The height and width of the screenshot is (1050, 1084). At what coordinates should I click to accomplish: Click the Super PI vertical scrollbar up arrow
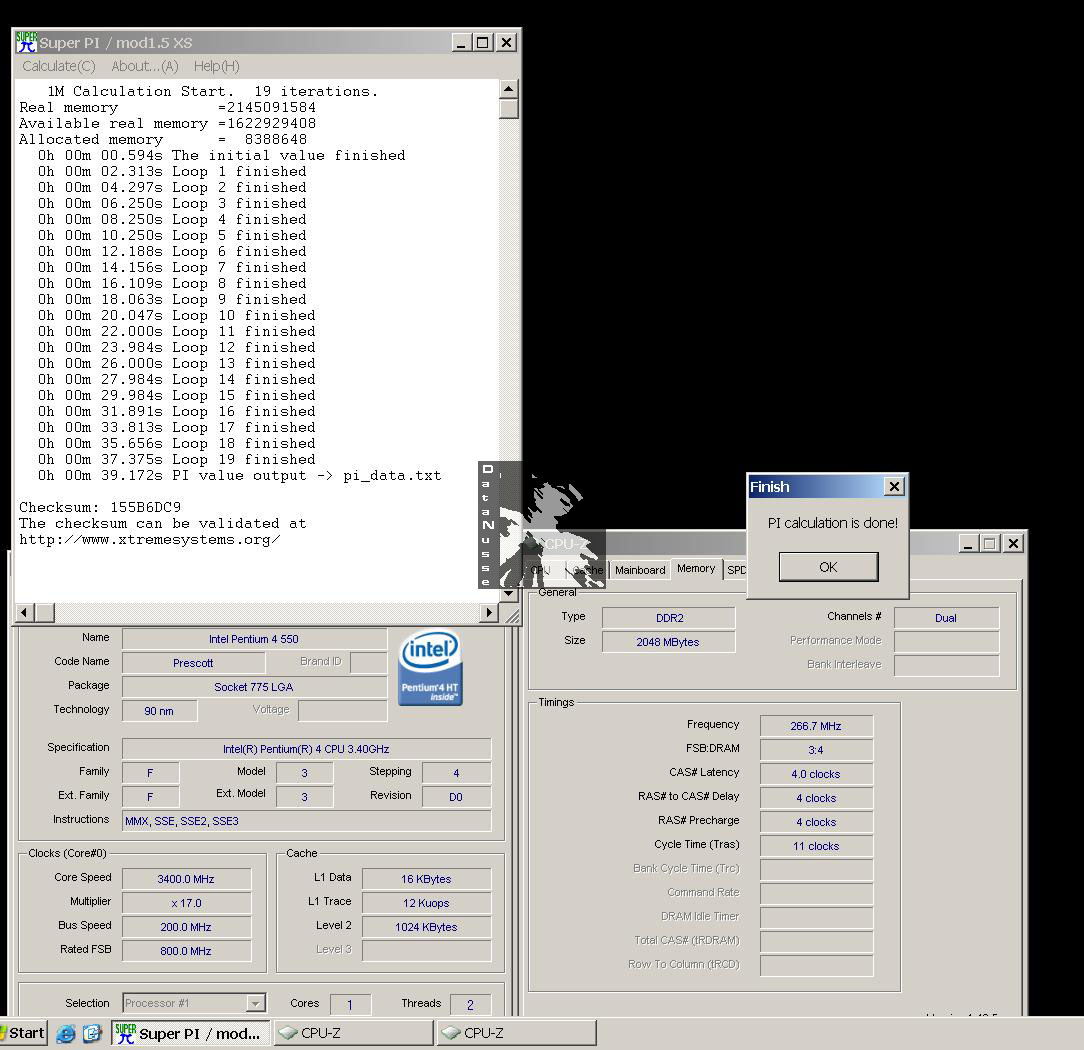[x=509, y=88]
